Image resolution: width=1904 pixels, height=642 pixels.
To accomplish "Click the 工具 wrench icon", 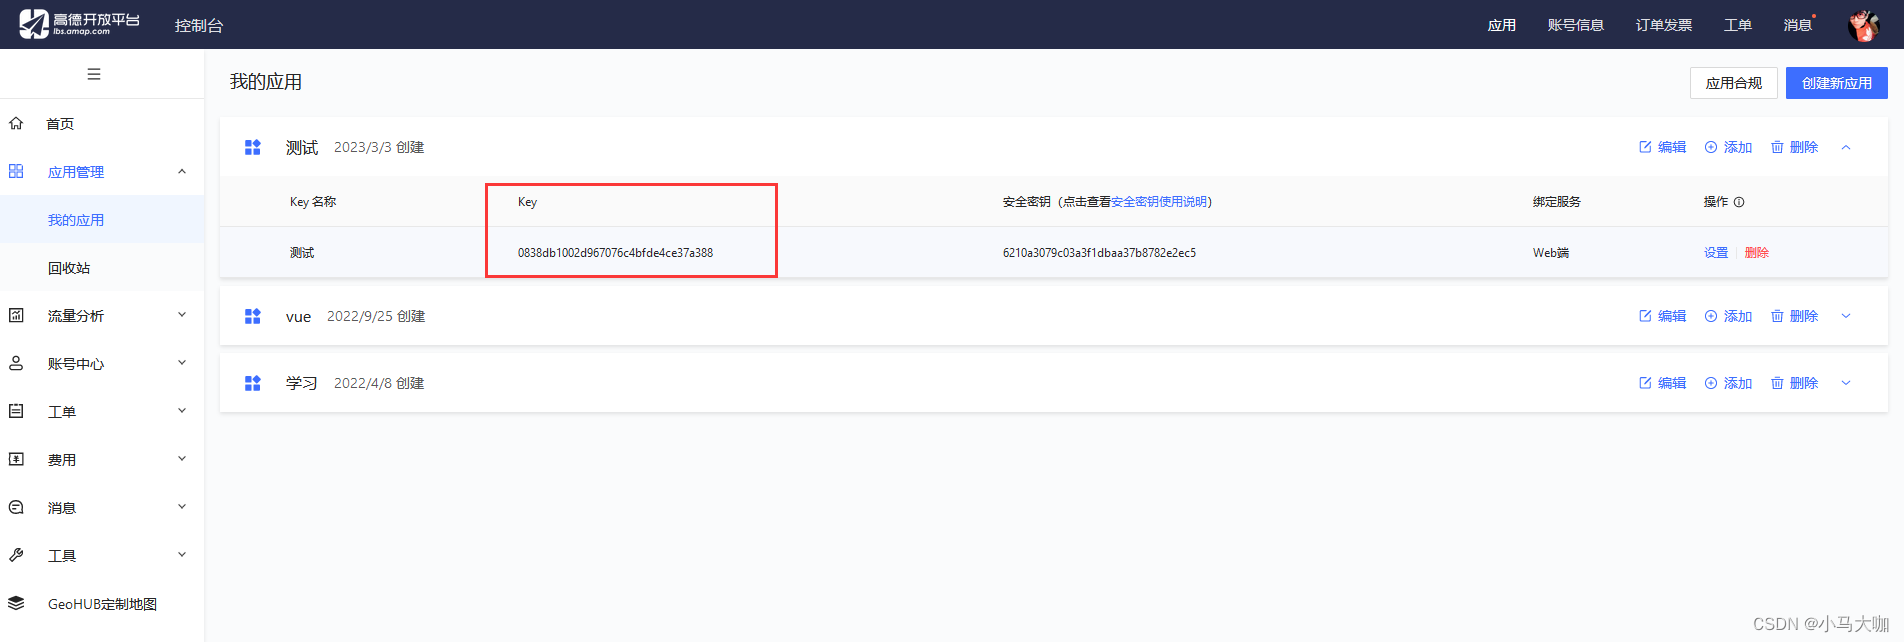I will click(x=16, y=555).
